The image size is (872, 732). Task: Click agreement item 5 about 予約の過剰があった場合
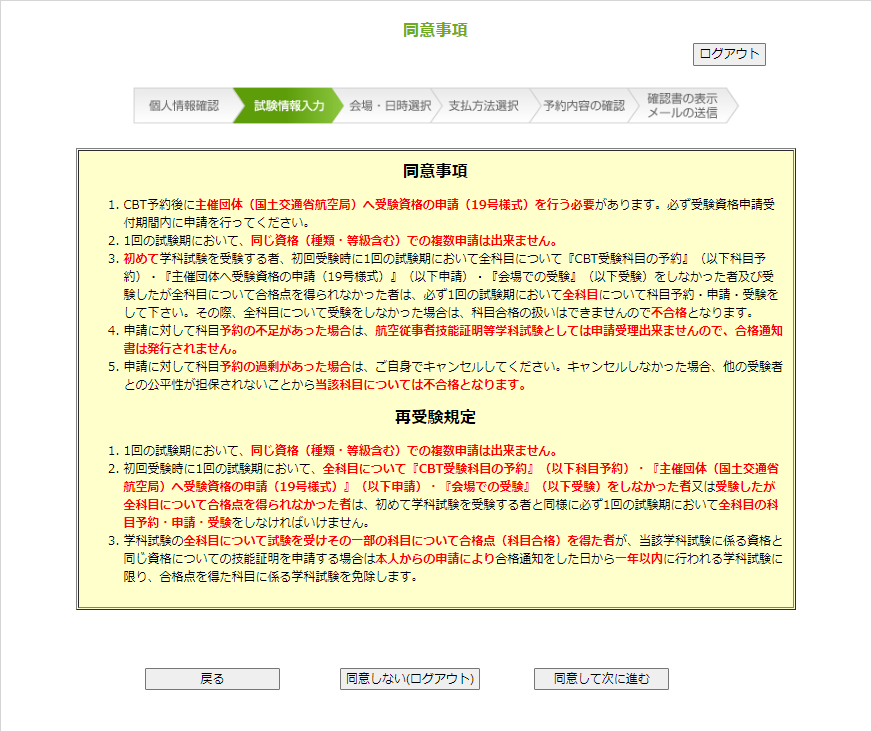coord(453,375)
